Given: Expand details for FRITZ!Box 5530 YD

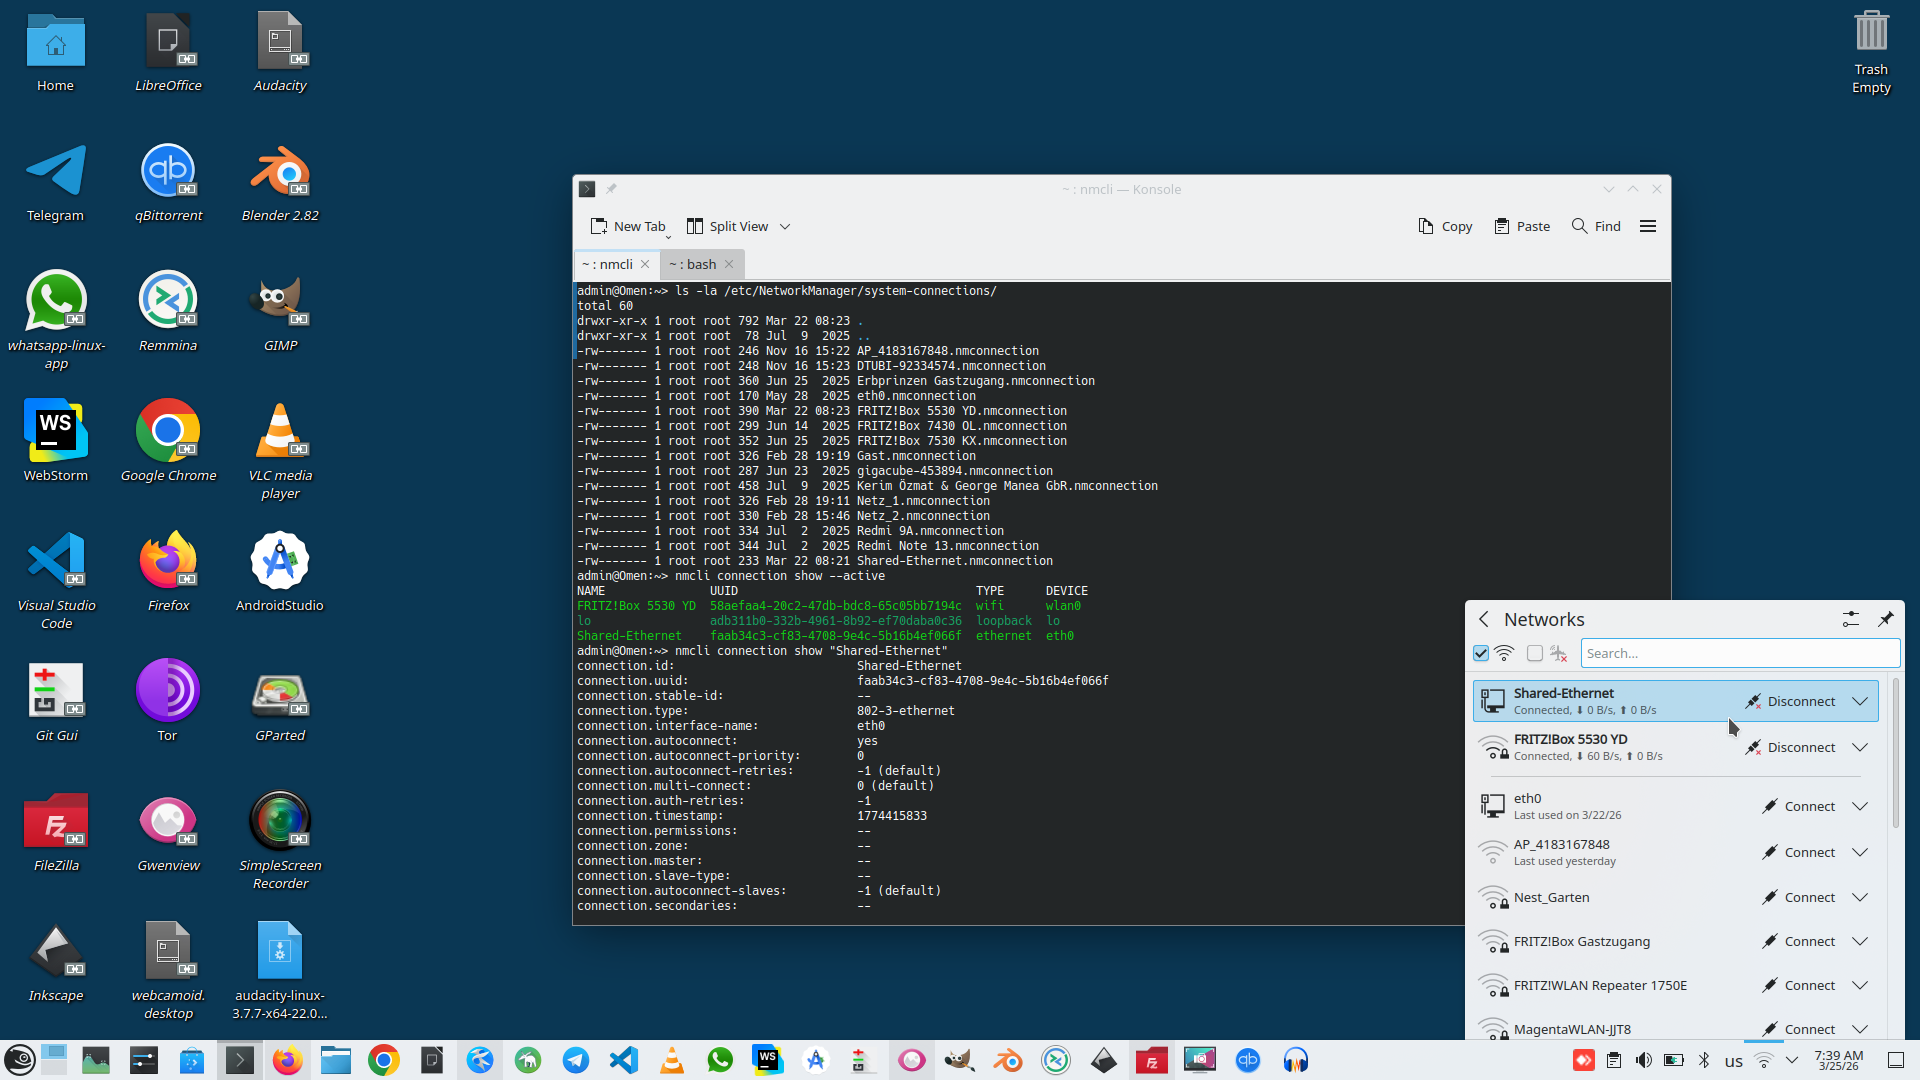Looking at the screenshot, I should point(1860,747).
